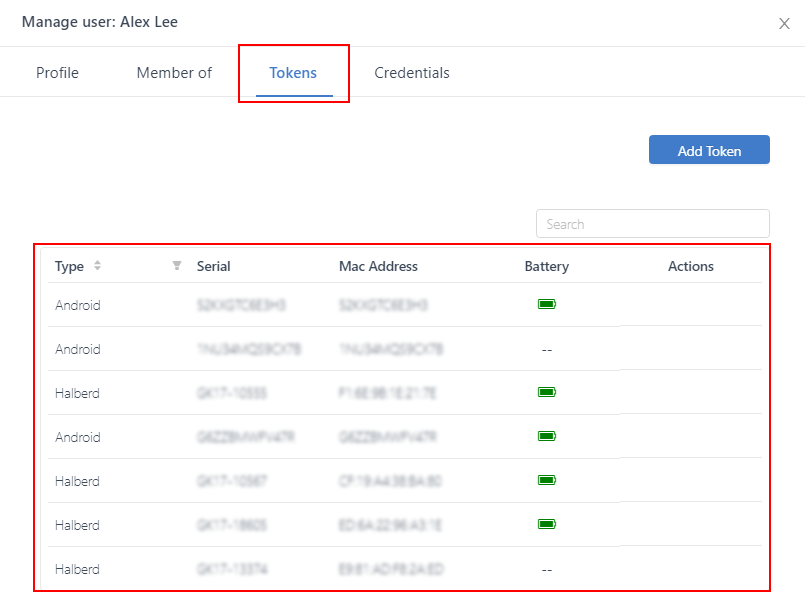Select the Tokens tab
This screenshot has height=593, width=805.
pyautogui.click(x=293, y=73)
